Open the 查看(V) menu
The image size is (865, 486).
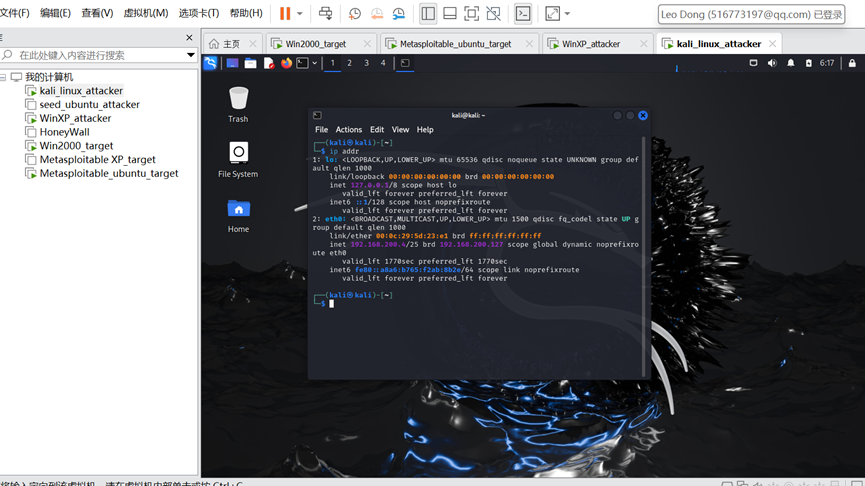point(97,13)
